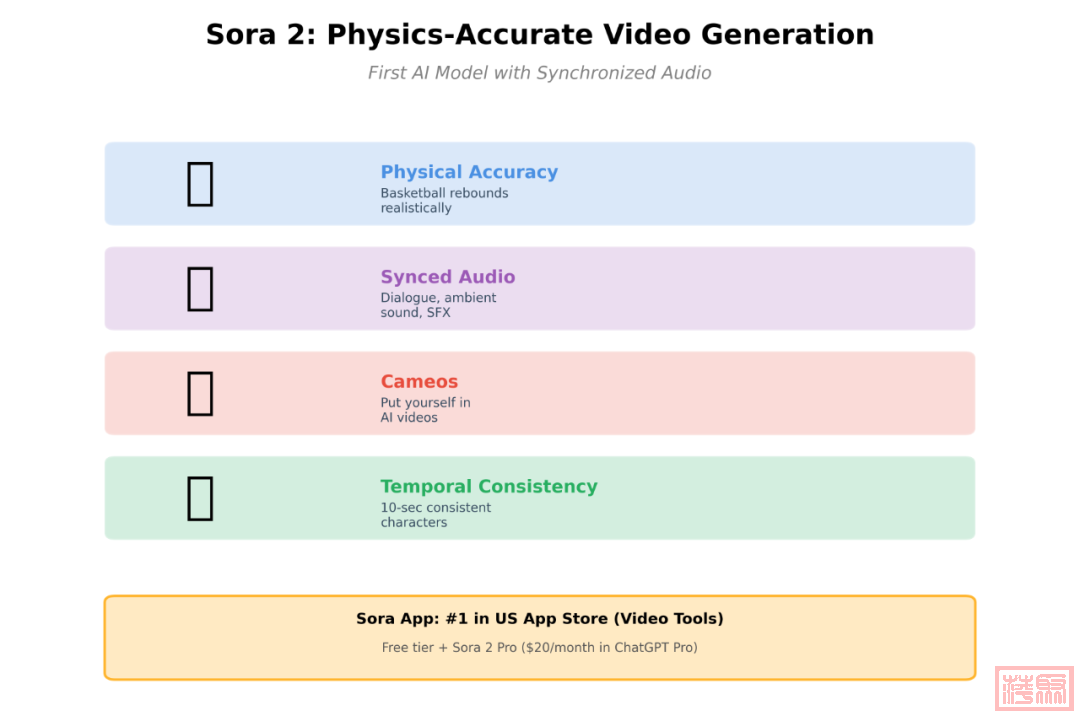Click the "Put yourself in AI videos" text
This screenshot has width=1080, height=716.
pos(425,410)
